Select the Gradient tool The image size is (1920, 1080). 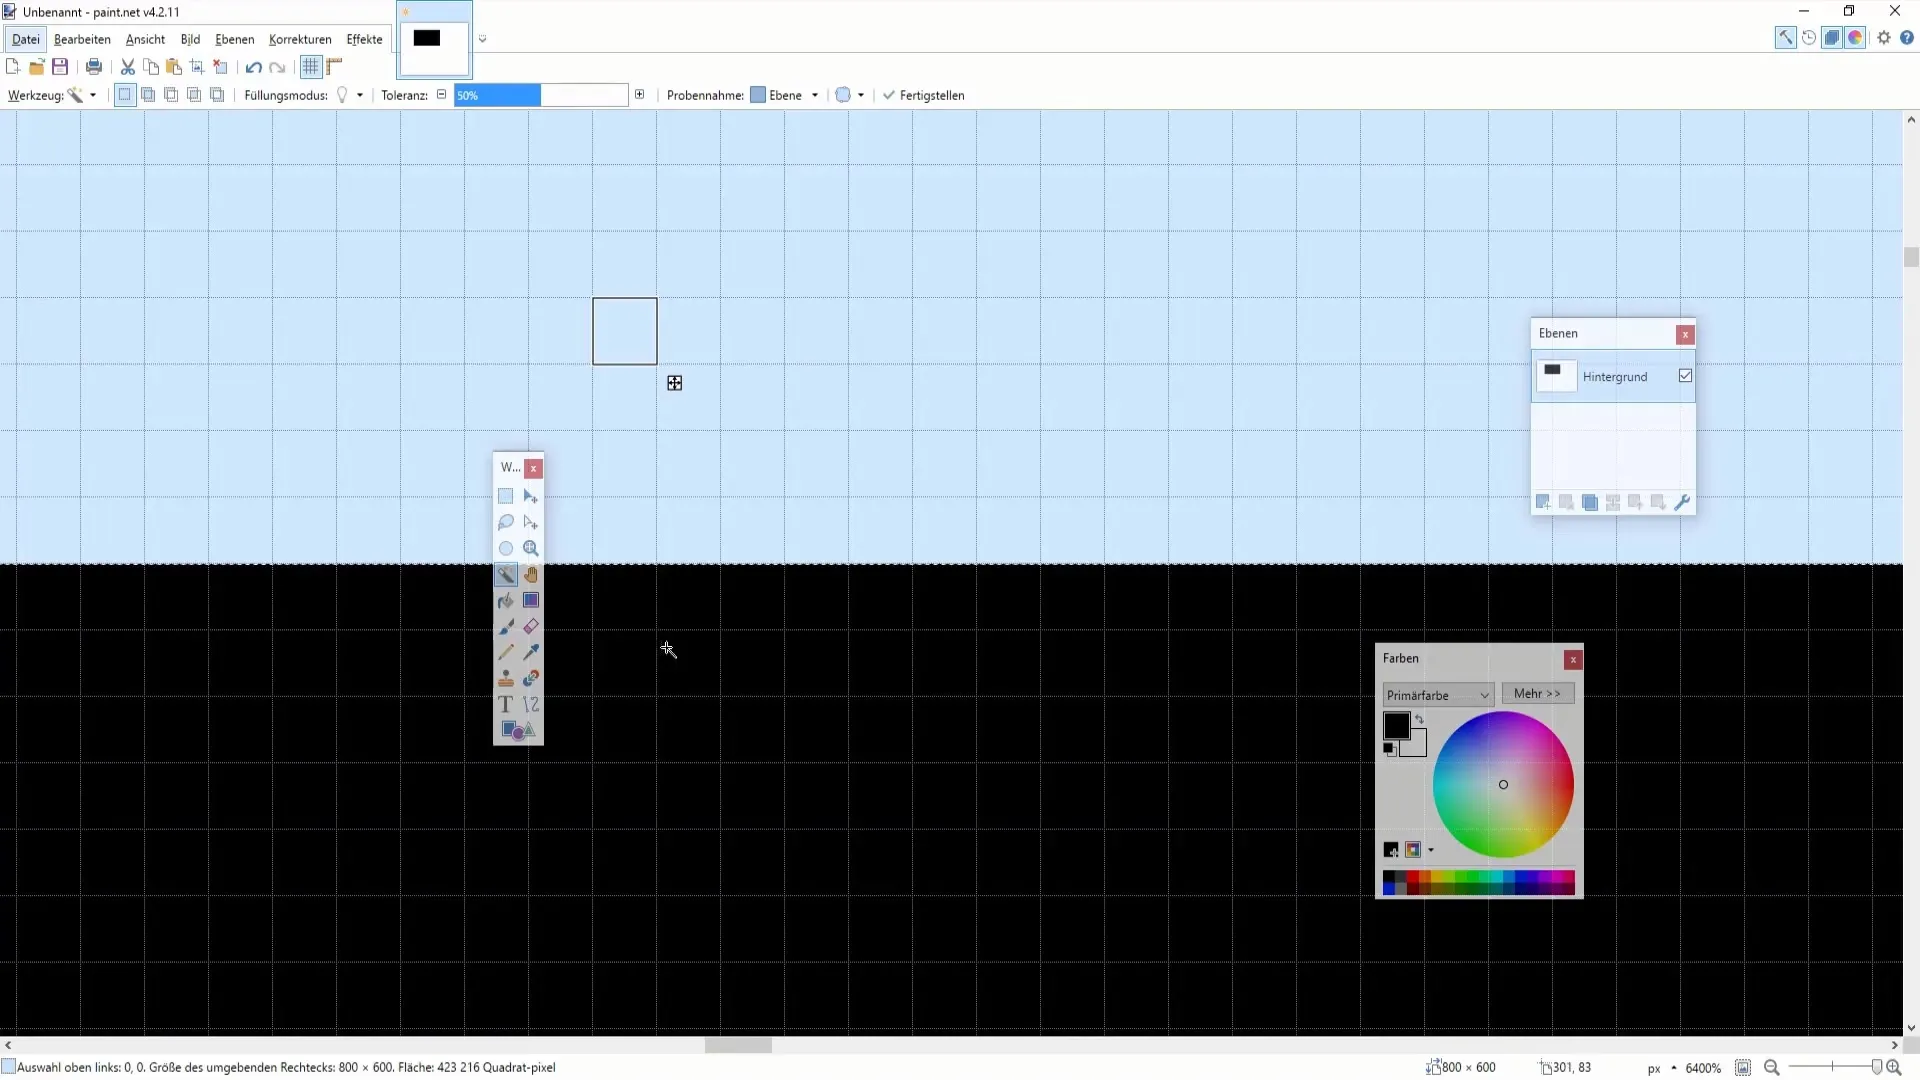(531, 600)
